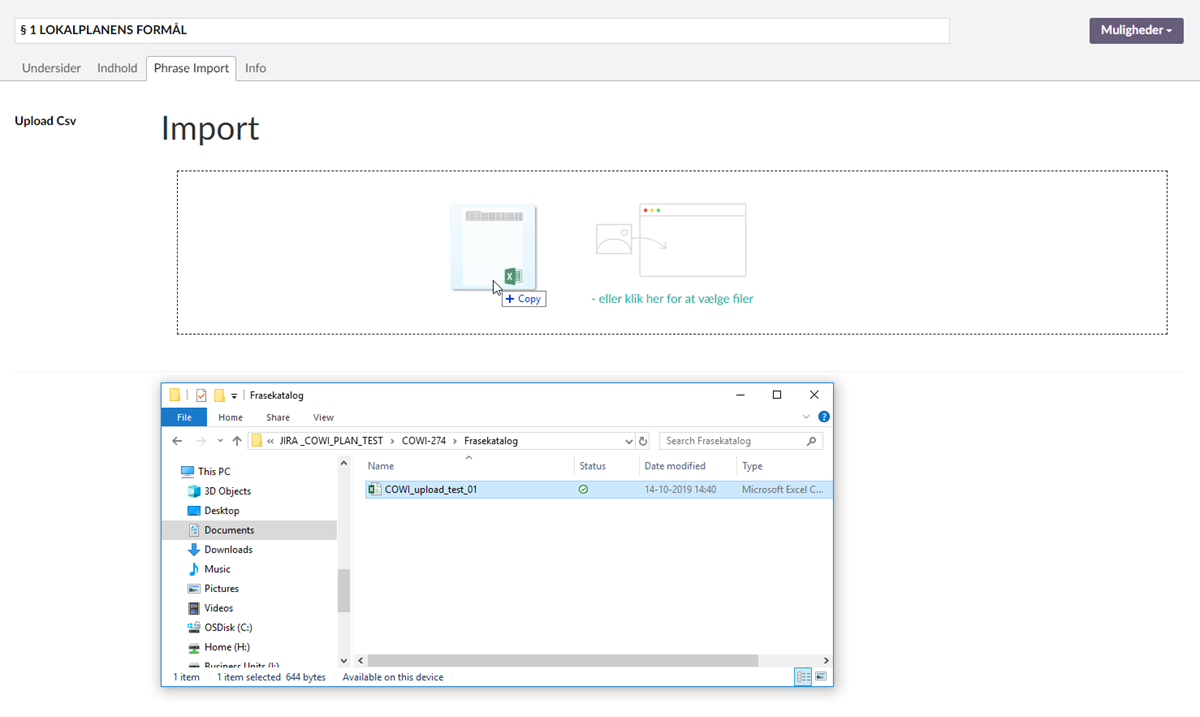Viewport: 1200px width, 717px height.
Task: Expand the address bar history dropdown
Action: click(628, 441)
